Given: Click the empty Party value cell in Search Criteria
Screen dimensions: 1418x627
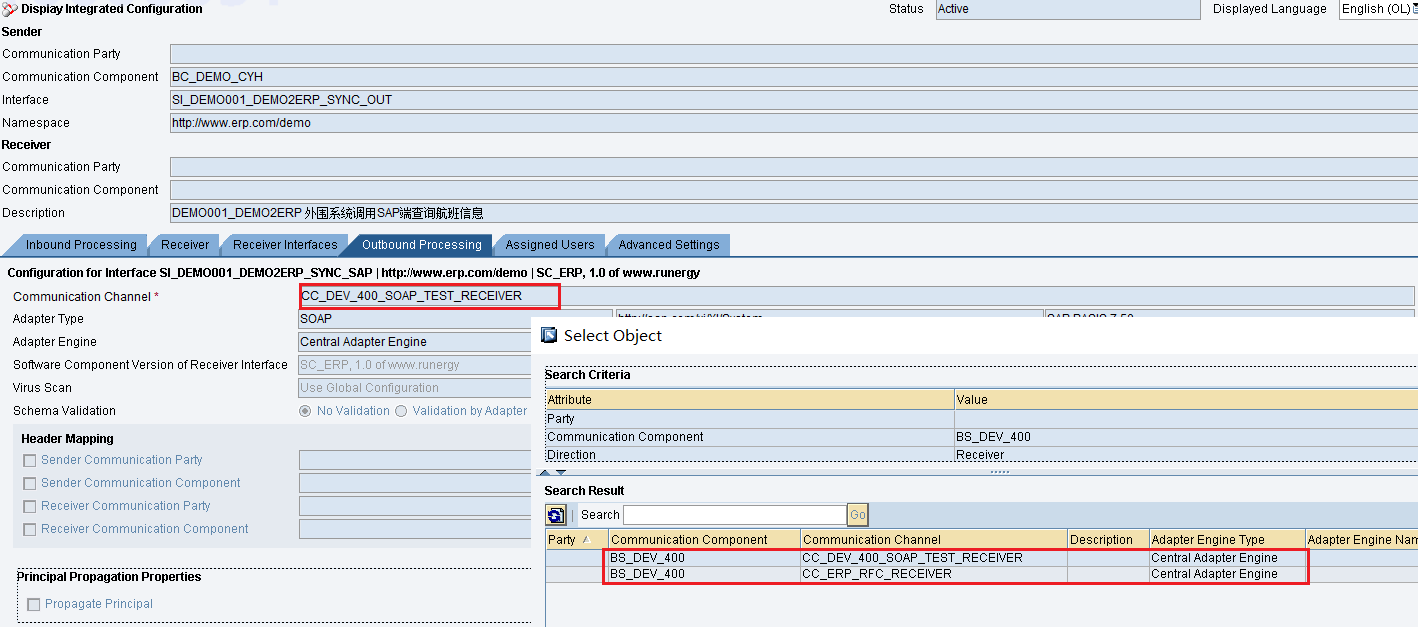Looking at the screenshot, I should click(x=1186, y=419).
